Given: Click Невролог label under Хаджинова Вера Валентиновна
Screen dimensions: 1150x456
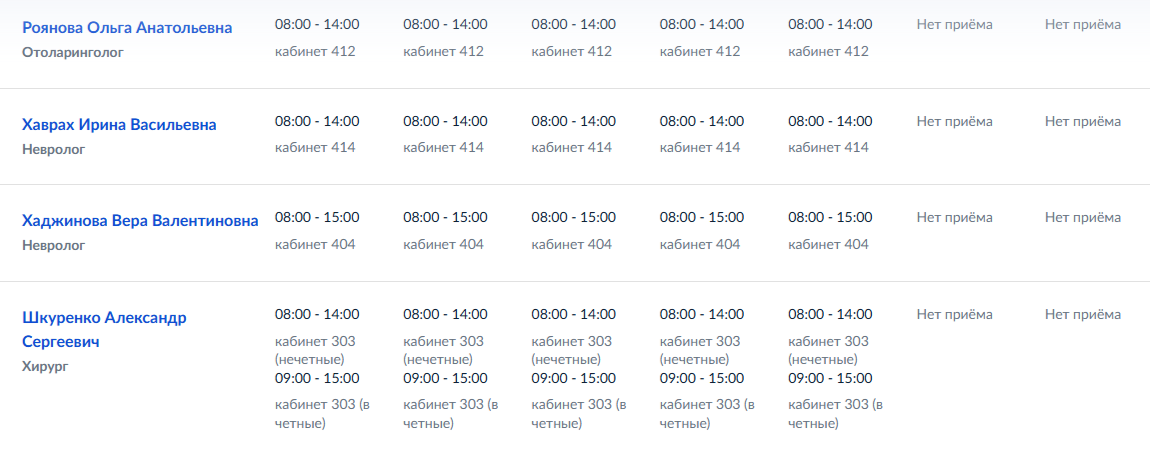Looking at the screenshot, I should (54, 245).
